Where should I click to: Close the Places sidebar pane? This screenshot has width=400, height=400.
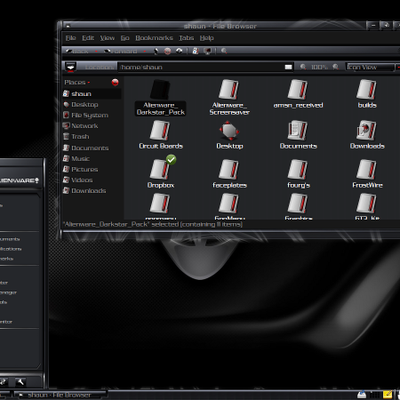click(x=115, y=82)
